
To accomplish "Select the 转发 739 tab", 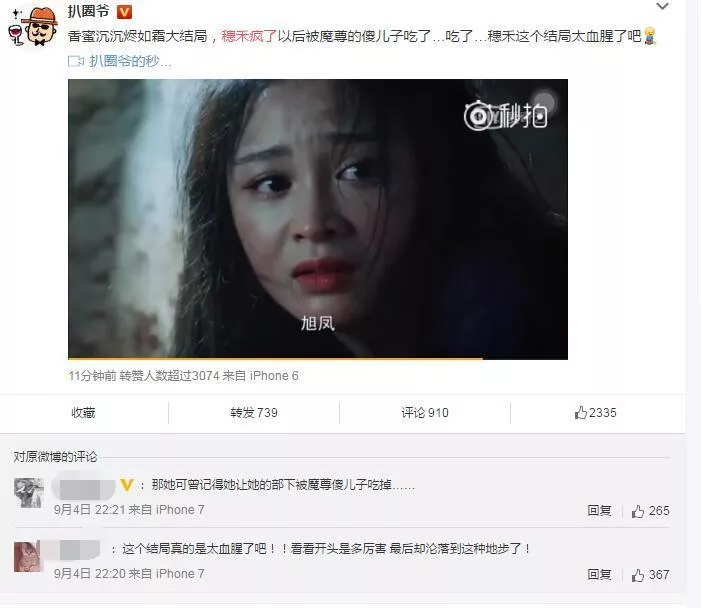I will 254,413.
